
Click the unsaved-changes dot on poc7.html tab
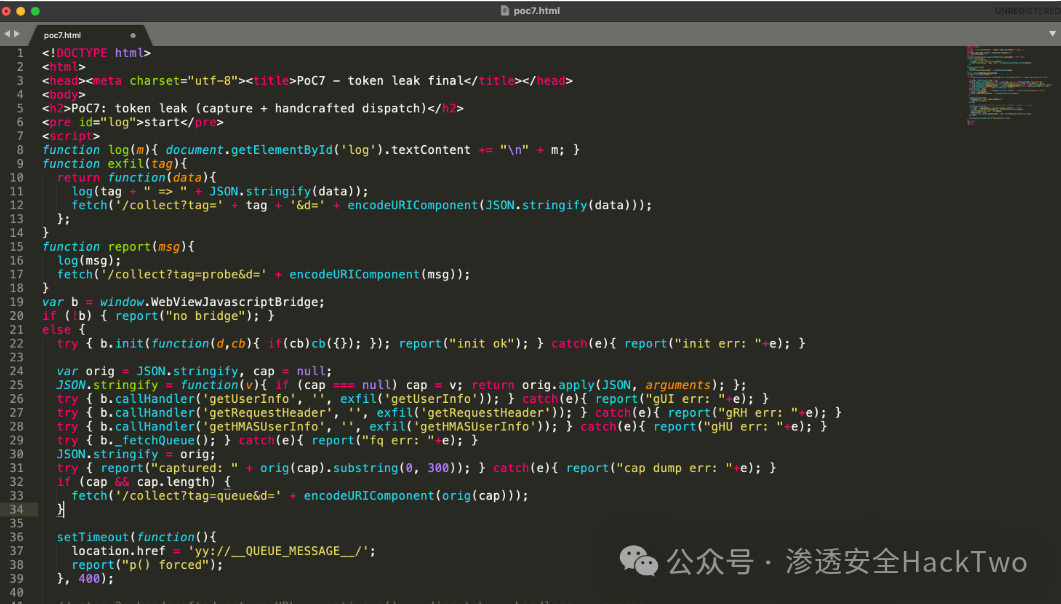pyautogui.click(x=133, y=35)
